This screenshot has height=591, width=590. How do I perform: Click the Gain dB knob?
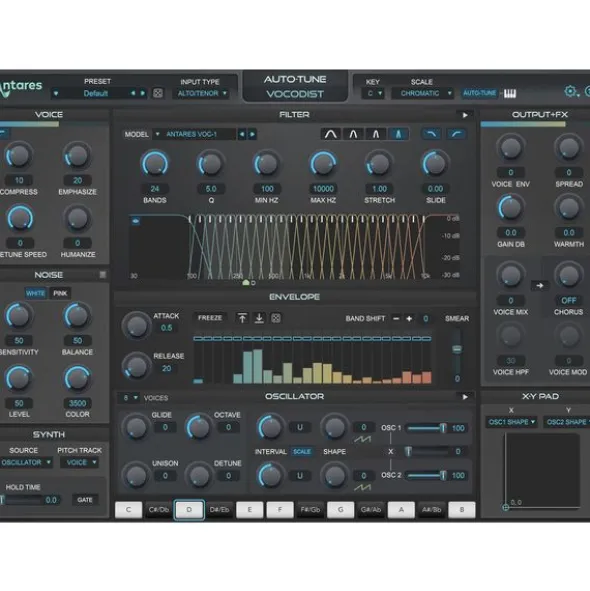click(x=510, y=208)
